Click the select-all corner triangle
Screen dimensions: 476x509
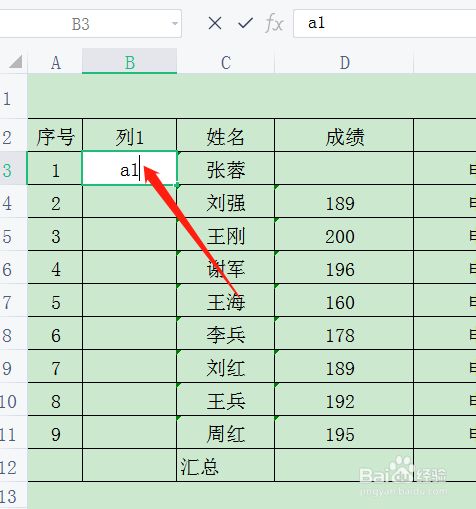pyautogui.click(x=15, y=62)
